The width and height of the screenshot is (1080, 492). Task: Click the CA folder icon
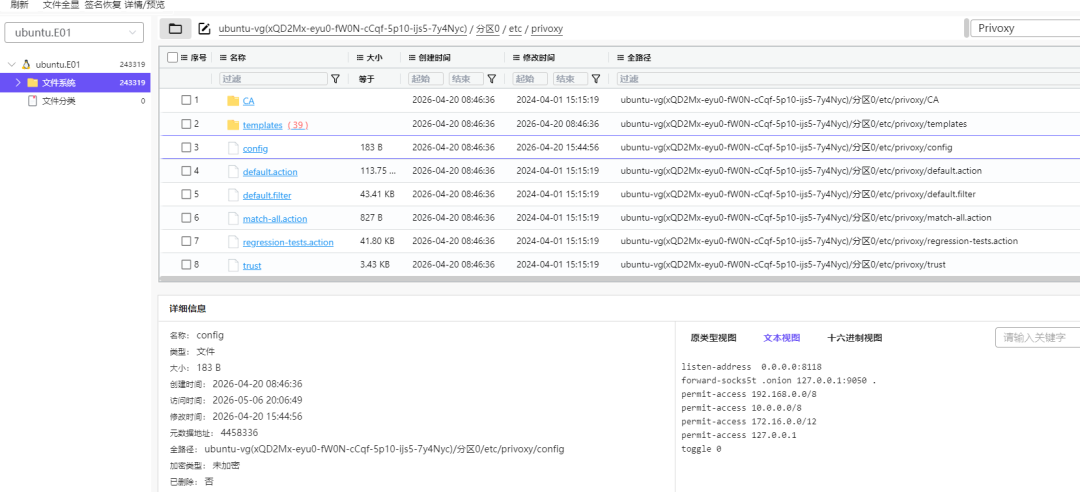[233, 101]
